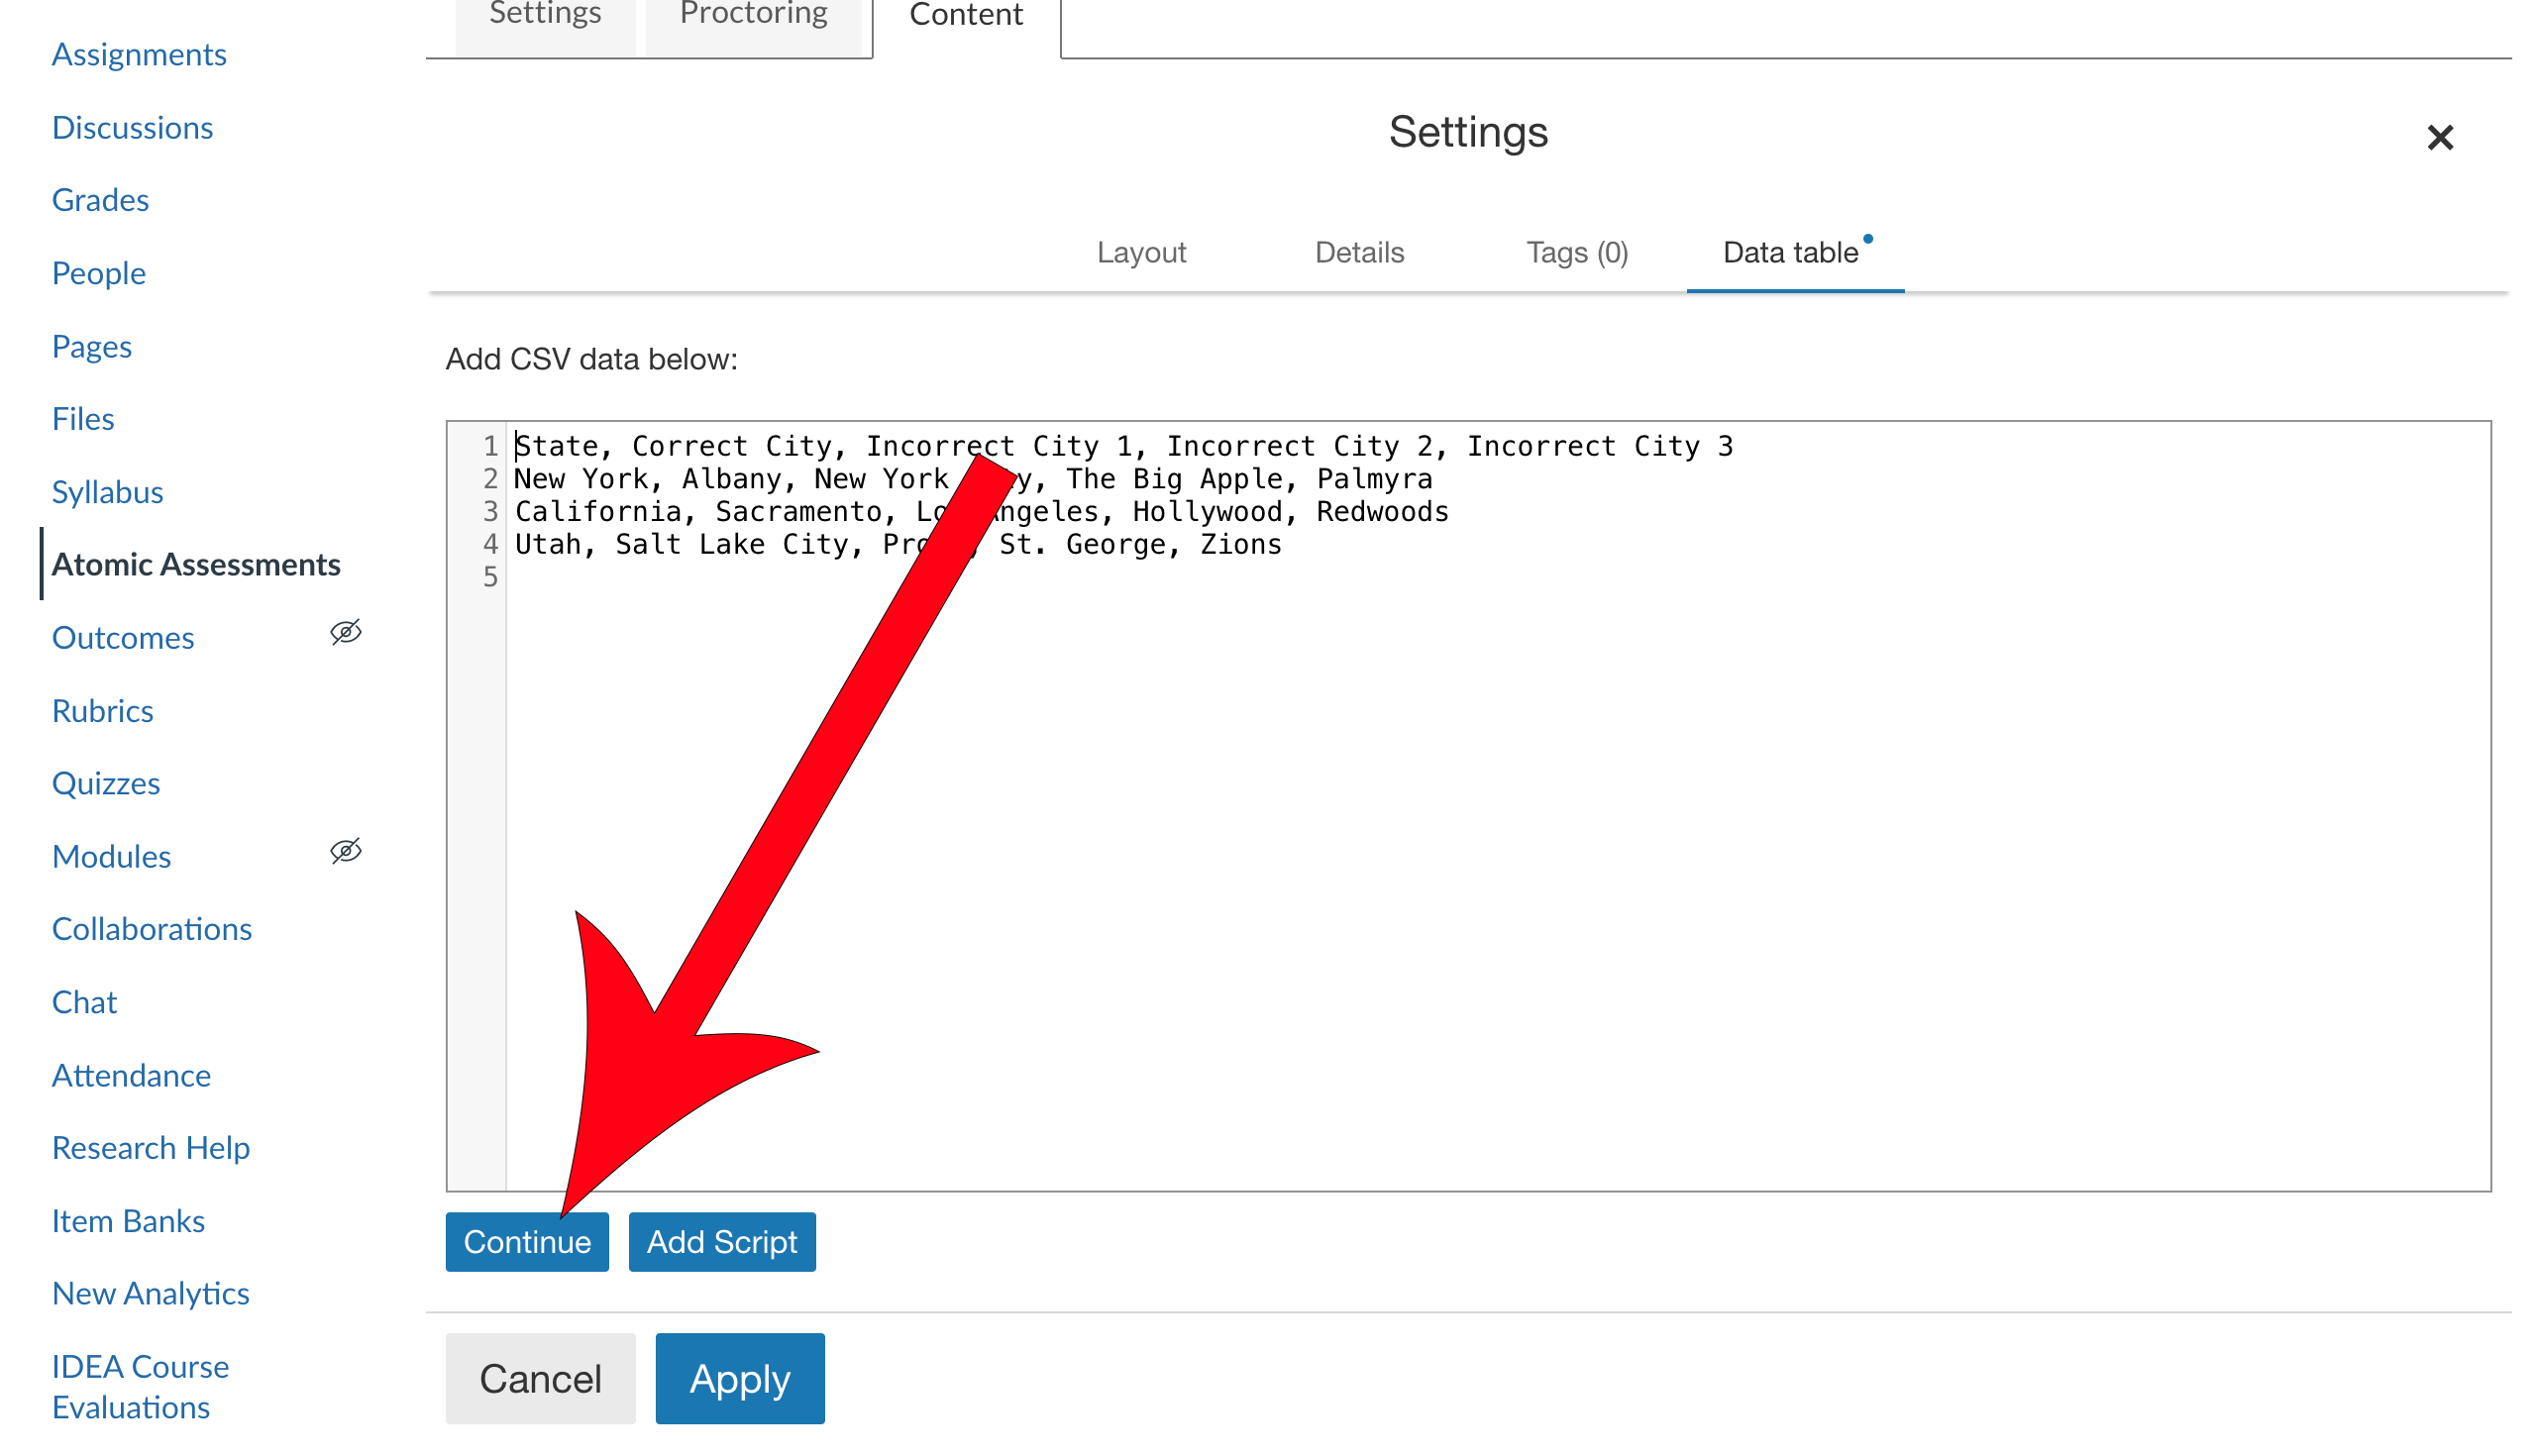Switch to the Details tab
The image size is (2536, 1456).
click(1359, 253)
